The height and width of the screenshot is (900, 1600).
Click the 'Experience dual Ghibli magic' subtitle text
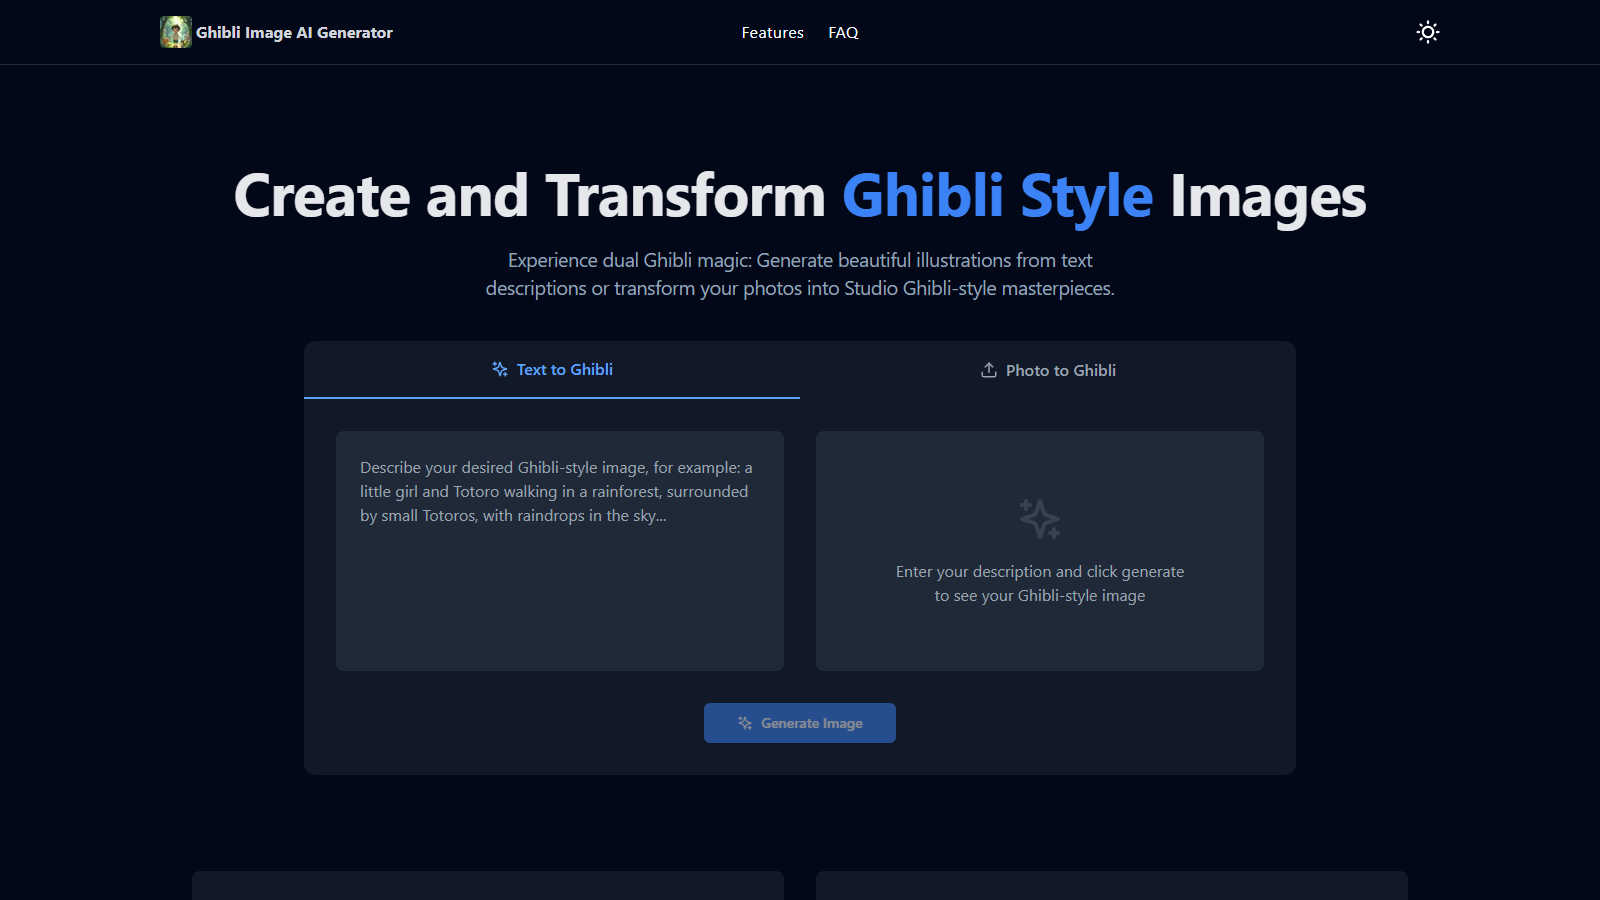[800, 274]
